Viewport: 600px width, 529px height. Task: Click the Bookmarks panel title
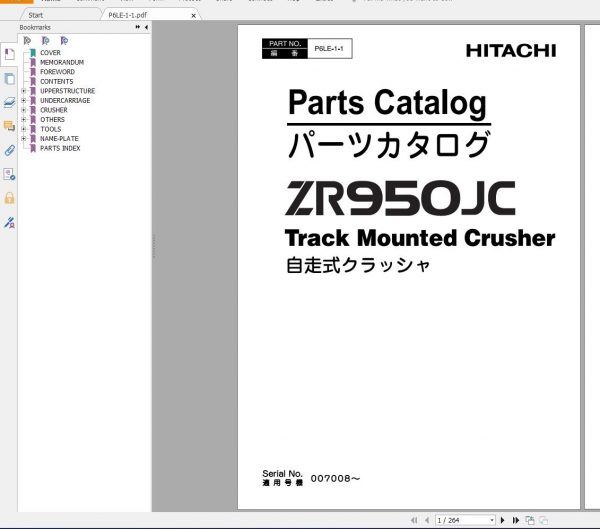click(35, 27)
